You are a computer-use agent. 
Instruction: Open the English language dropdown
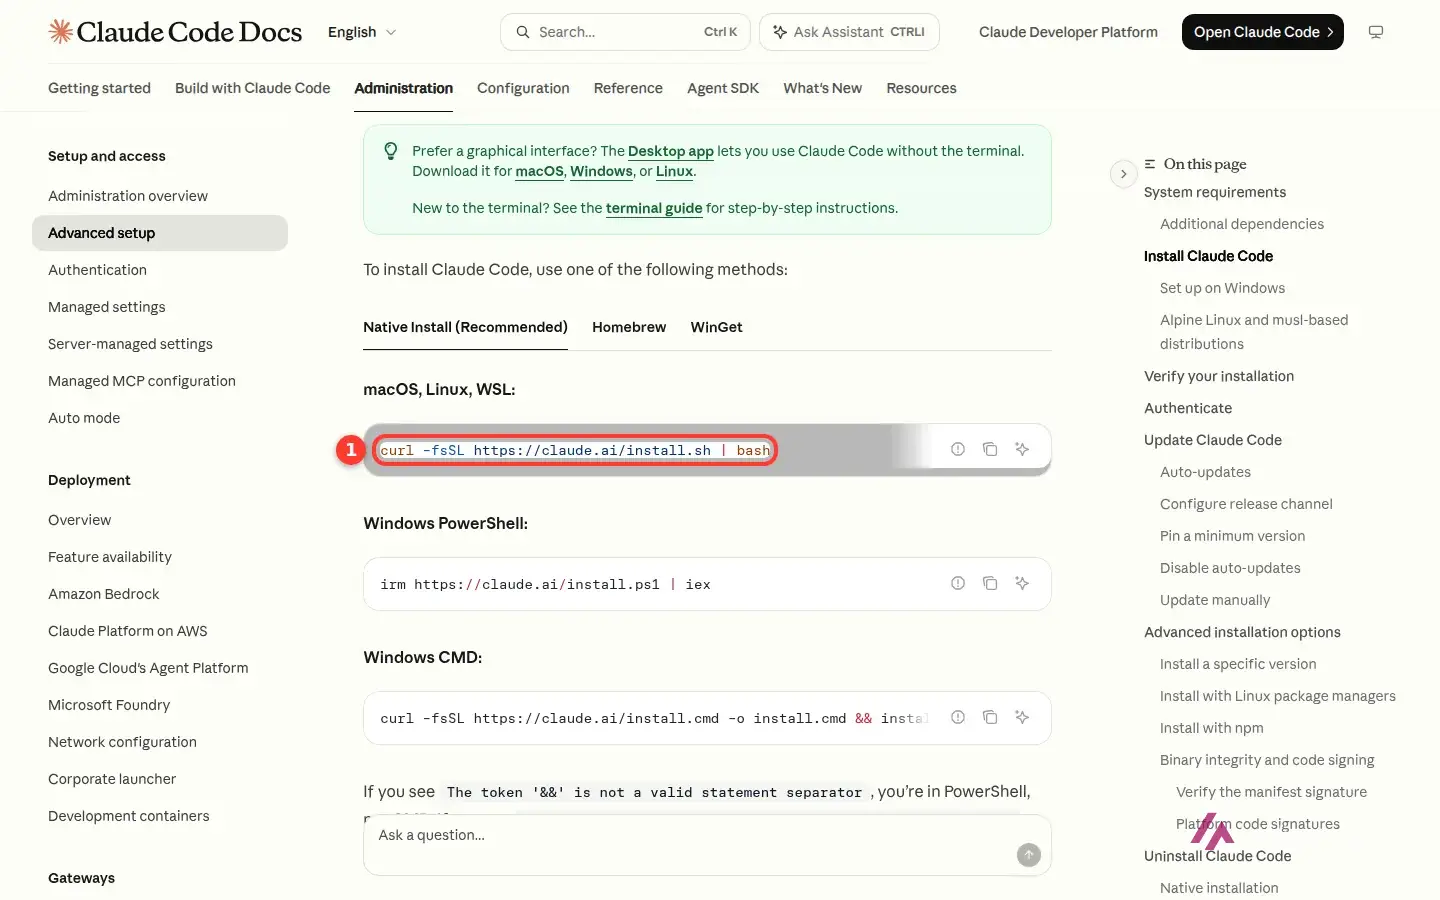coord(362,32)
